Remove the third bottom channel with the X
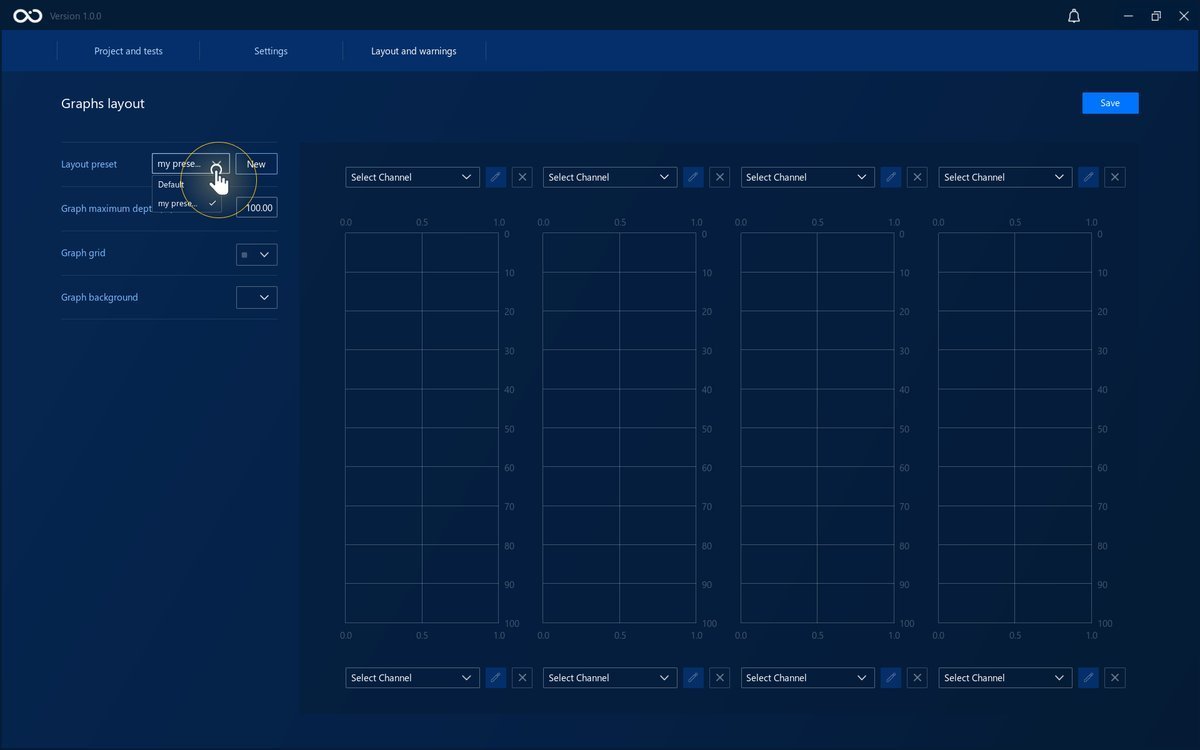Screen dimensions: 1200x750 pos(917,678)
